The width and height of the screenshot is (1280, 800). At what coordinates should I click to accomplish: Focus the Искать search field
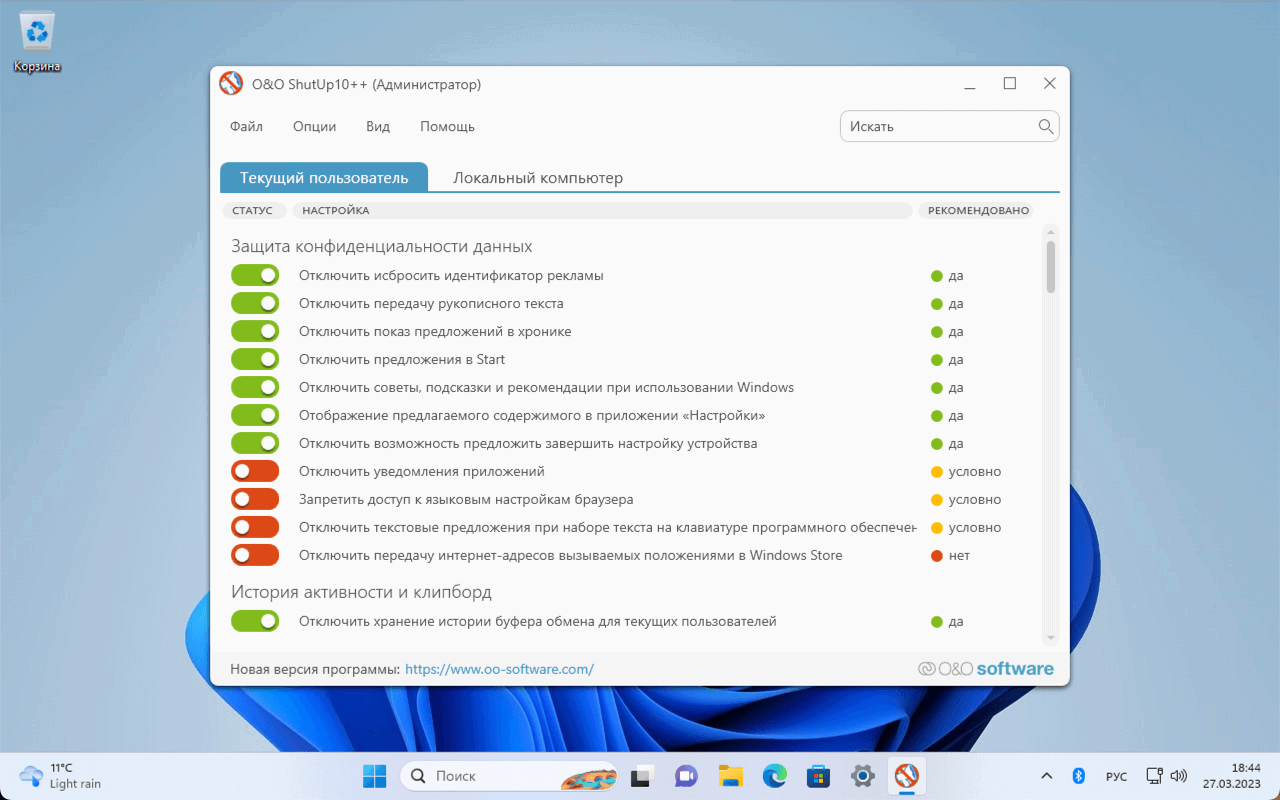tap(949, 126)
